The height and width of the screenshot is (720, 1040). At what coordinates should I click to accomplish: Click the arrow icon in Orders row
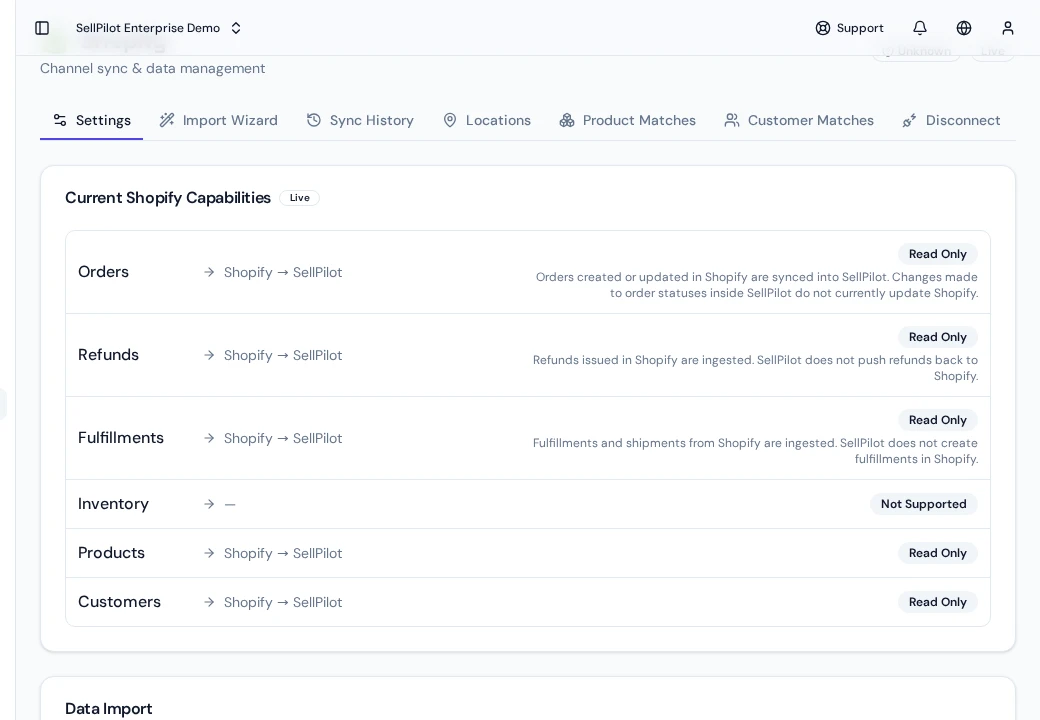209,272
